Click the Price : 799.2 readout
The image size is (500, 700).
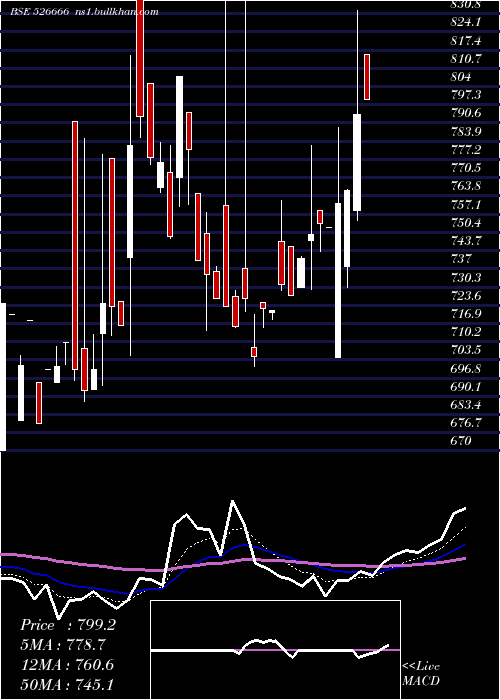pos(68,625)
